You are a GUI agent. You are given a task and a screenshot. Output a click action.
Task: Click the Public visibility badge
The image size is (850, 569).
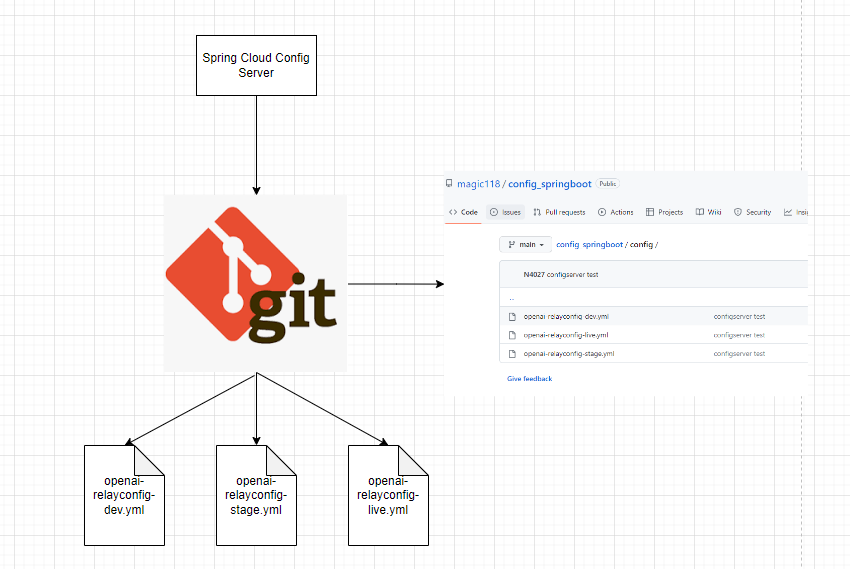point(608,184)
